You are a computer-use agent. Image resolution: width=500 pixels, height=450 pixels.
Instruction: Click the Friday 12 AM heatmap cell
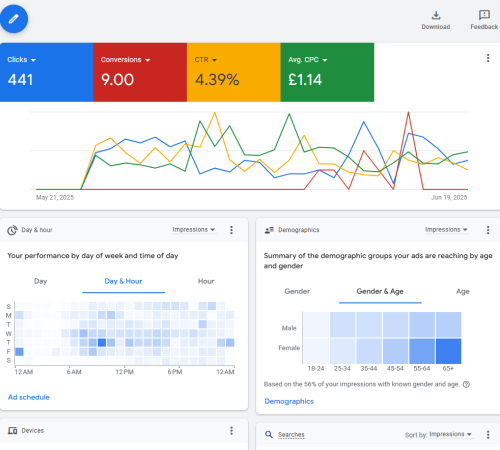pos(19,351)
